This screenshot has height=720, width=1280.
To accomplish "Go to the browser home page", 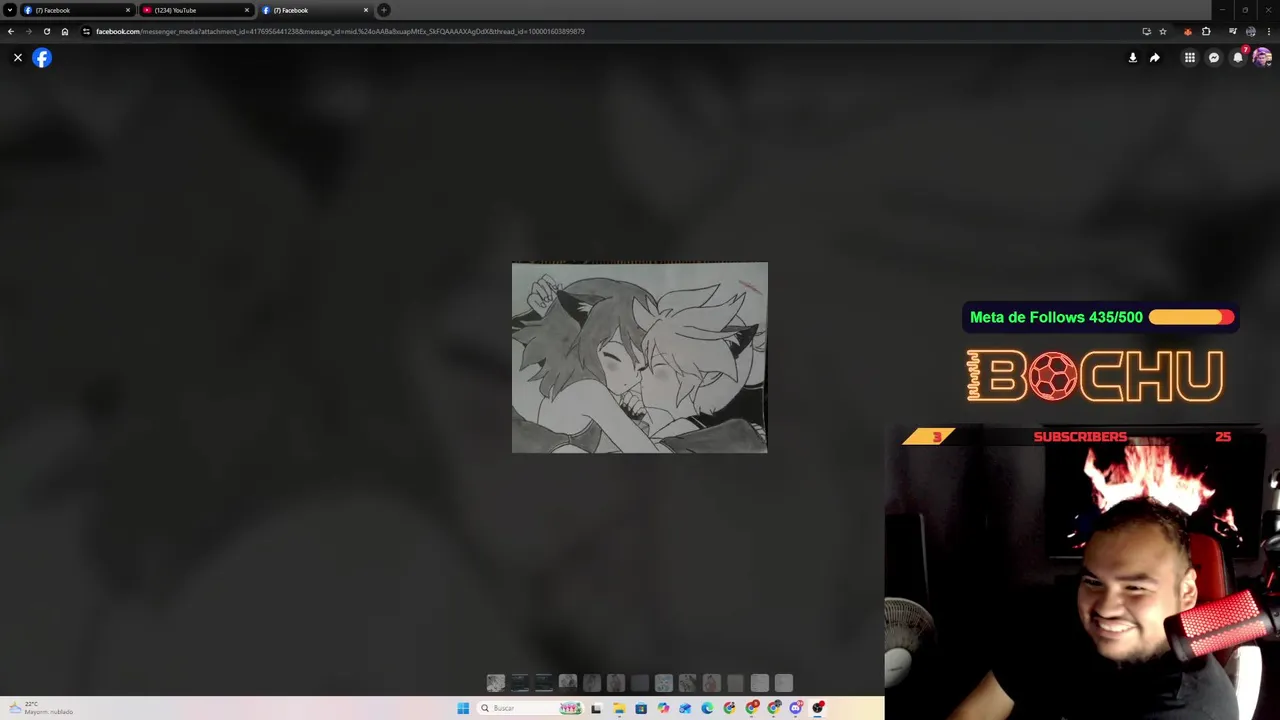I will point(65,31).
